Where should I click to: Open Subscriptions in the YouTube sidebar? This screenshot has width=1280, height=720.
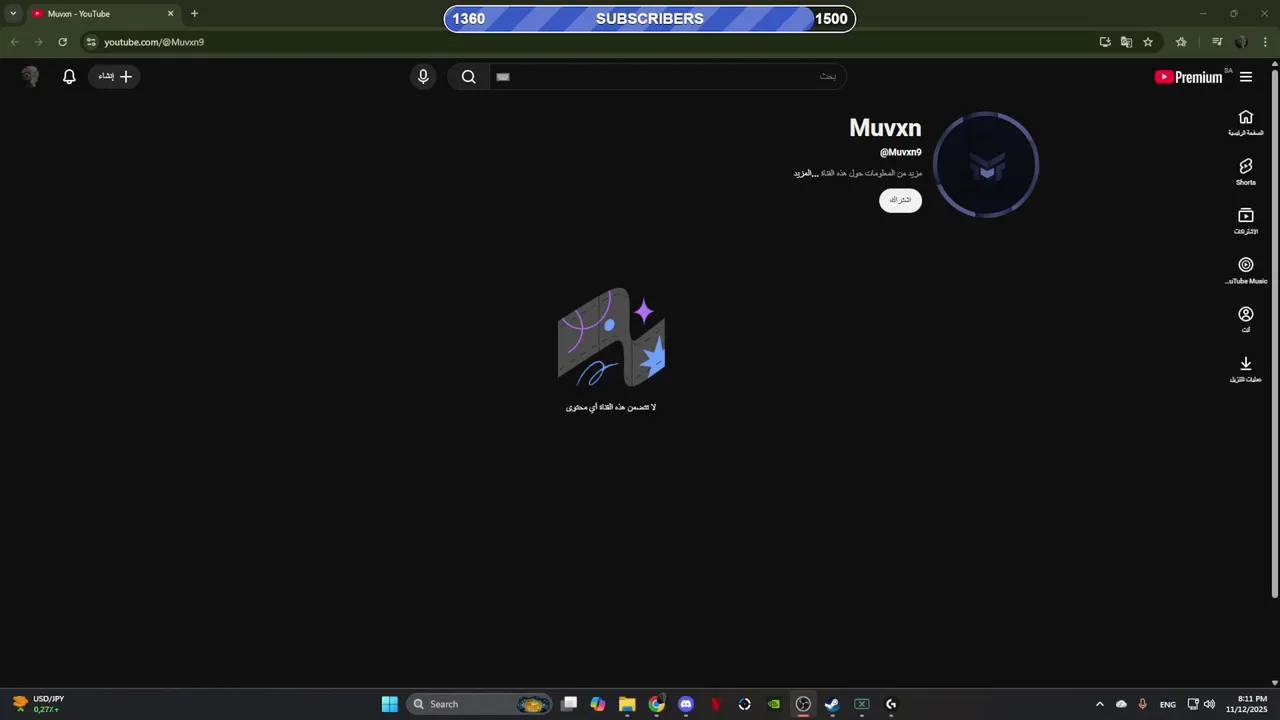click(1246, 221)
